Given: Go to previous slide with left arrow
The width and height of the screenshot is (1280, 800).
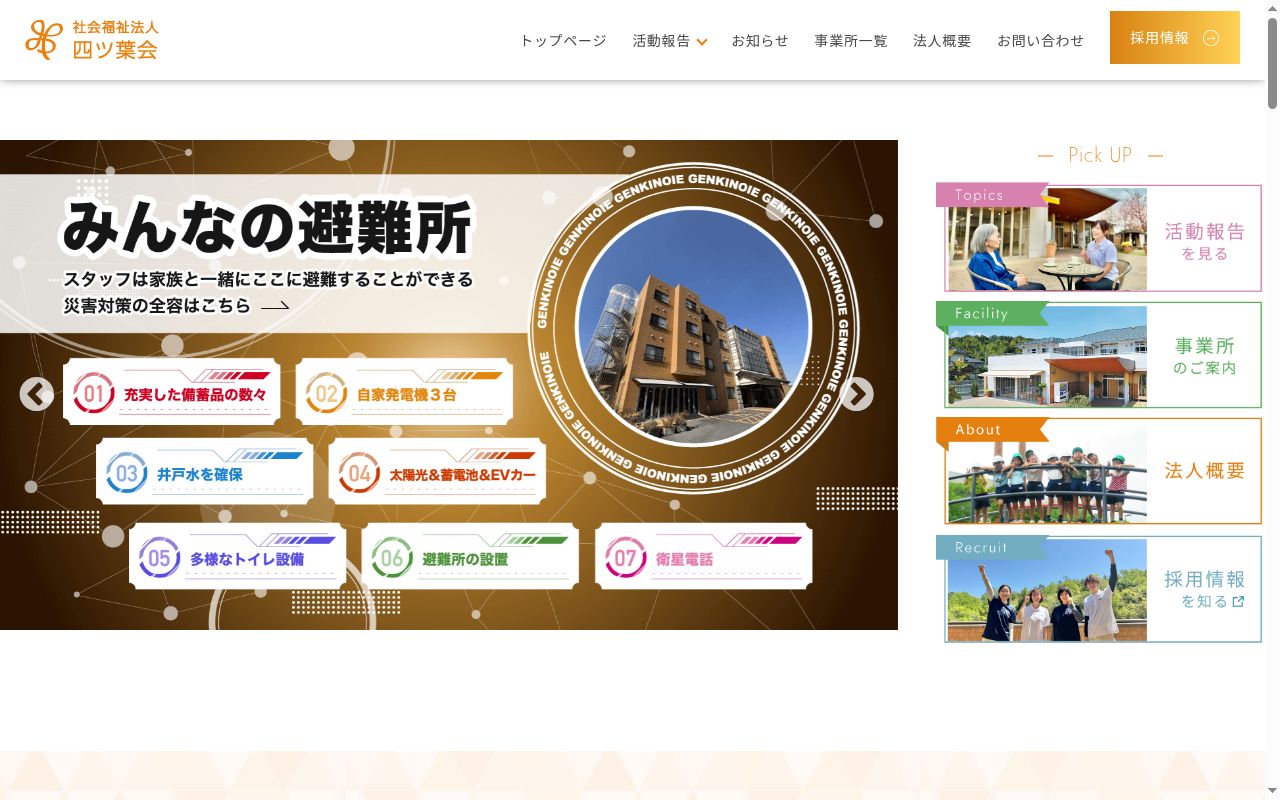Looking at the screenshot, I should coord(37,394).
